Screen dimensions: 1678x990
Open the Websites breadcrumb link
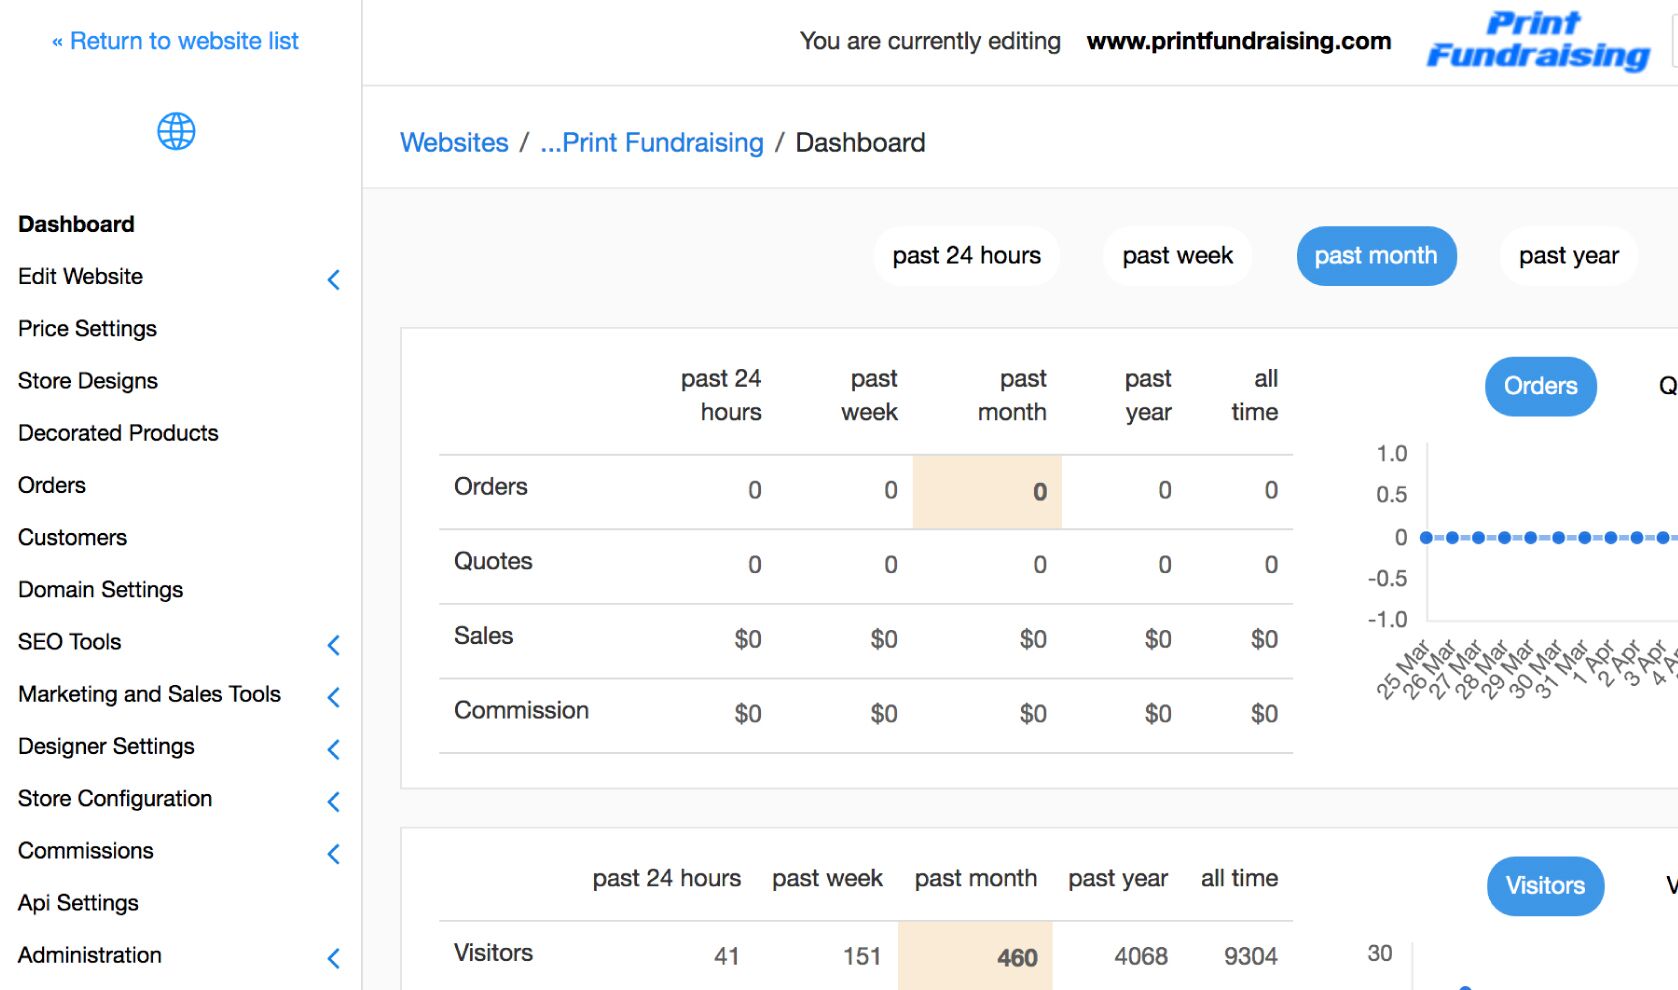[454, 143]
